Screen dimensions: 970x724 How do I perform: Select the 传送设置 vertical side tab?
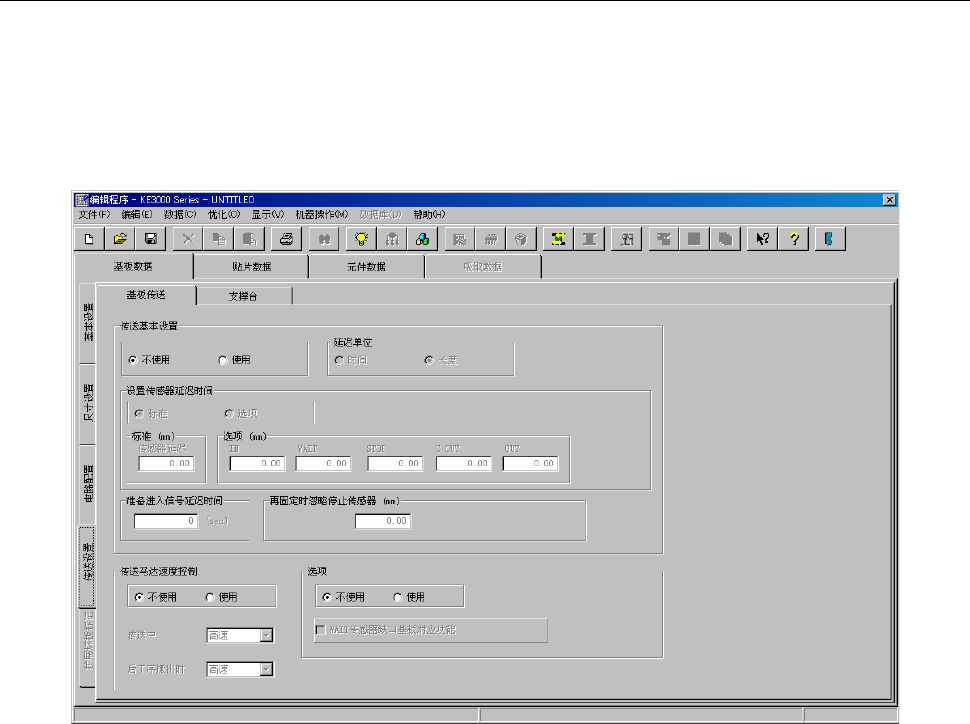pos(87,566)
